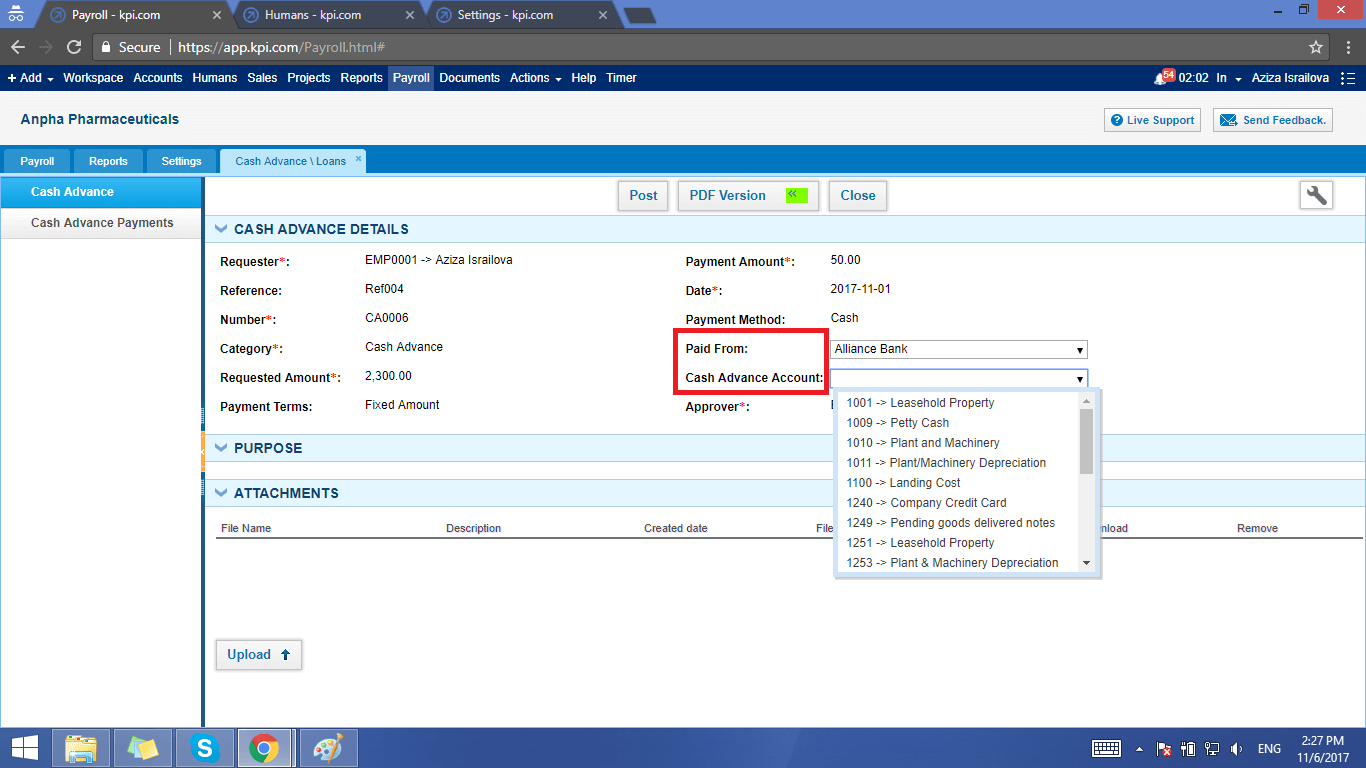Click the account list scroll-up arrow
This screenshot has width=1366, height=768.
(1086, 401)
